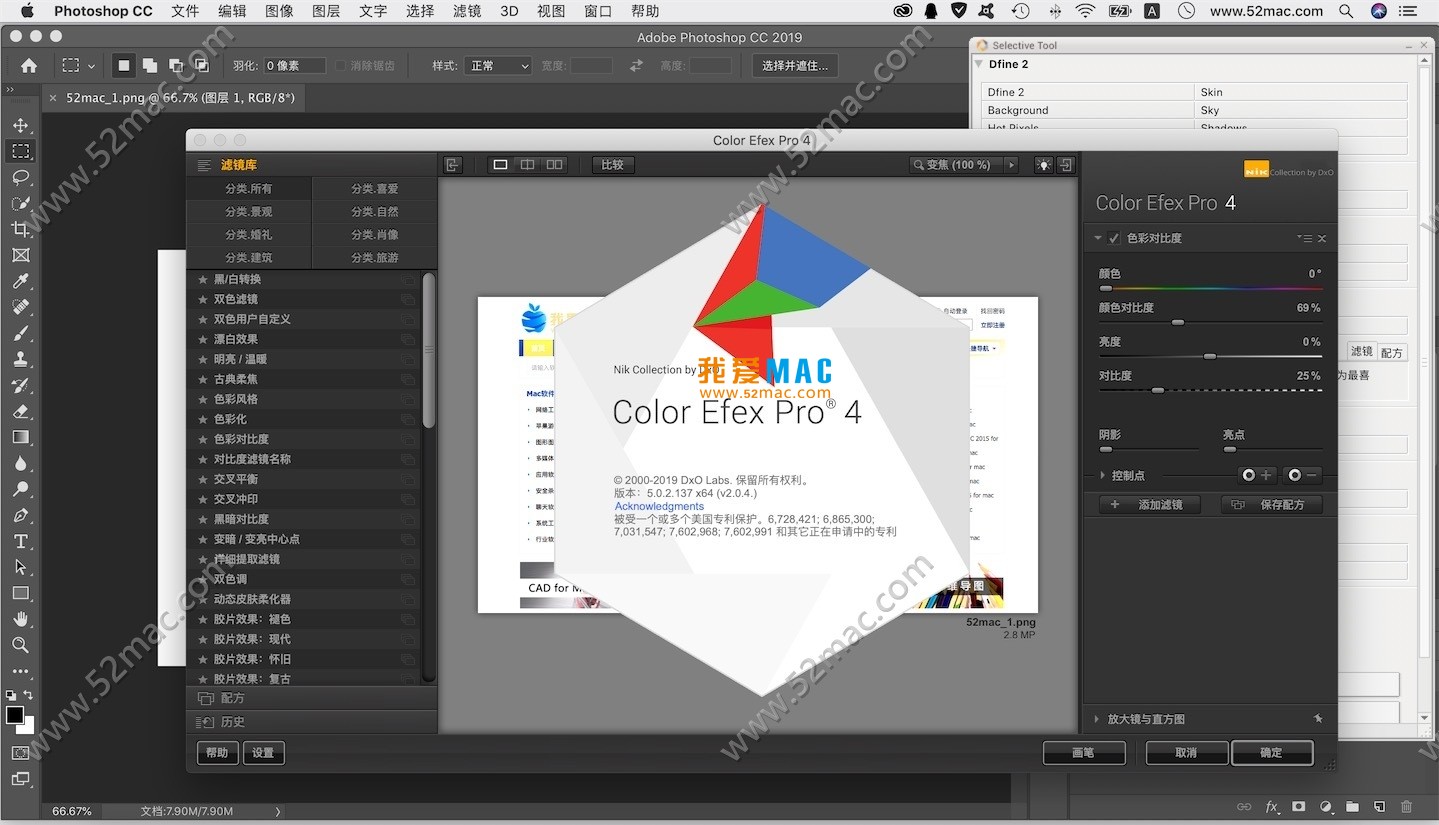Select the Brush tool
This screenshot has height=825, width=1439.
[20, 334]
